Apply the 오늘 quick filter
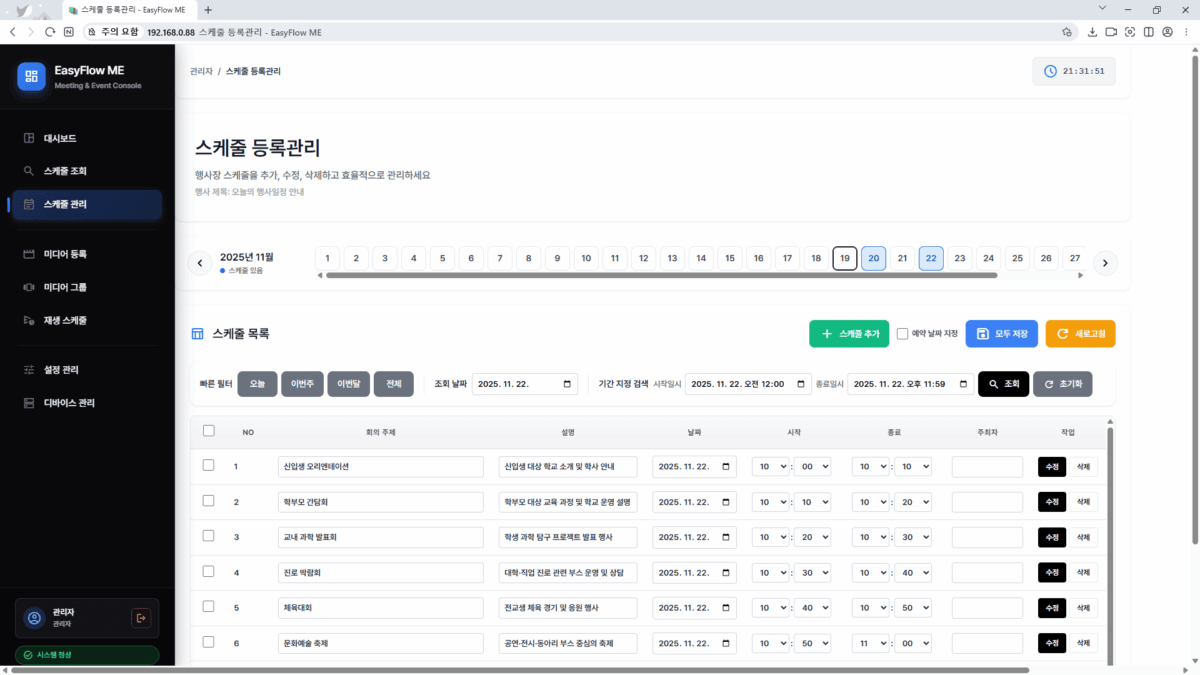The width and height of the screenshot is (1200, 675). coord(257,383)
